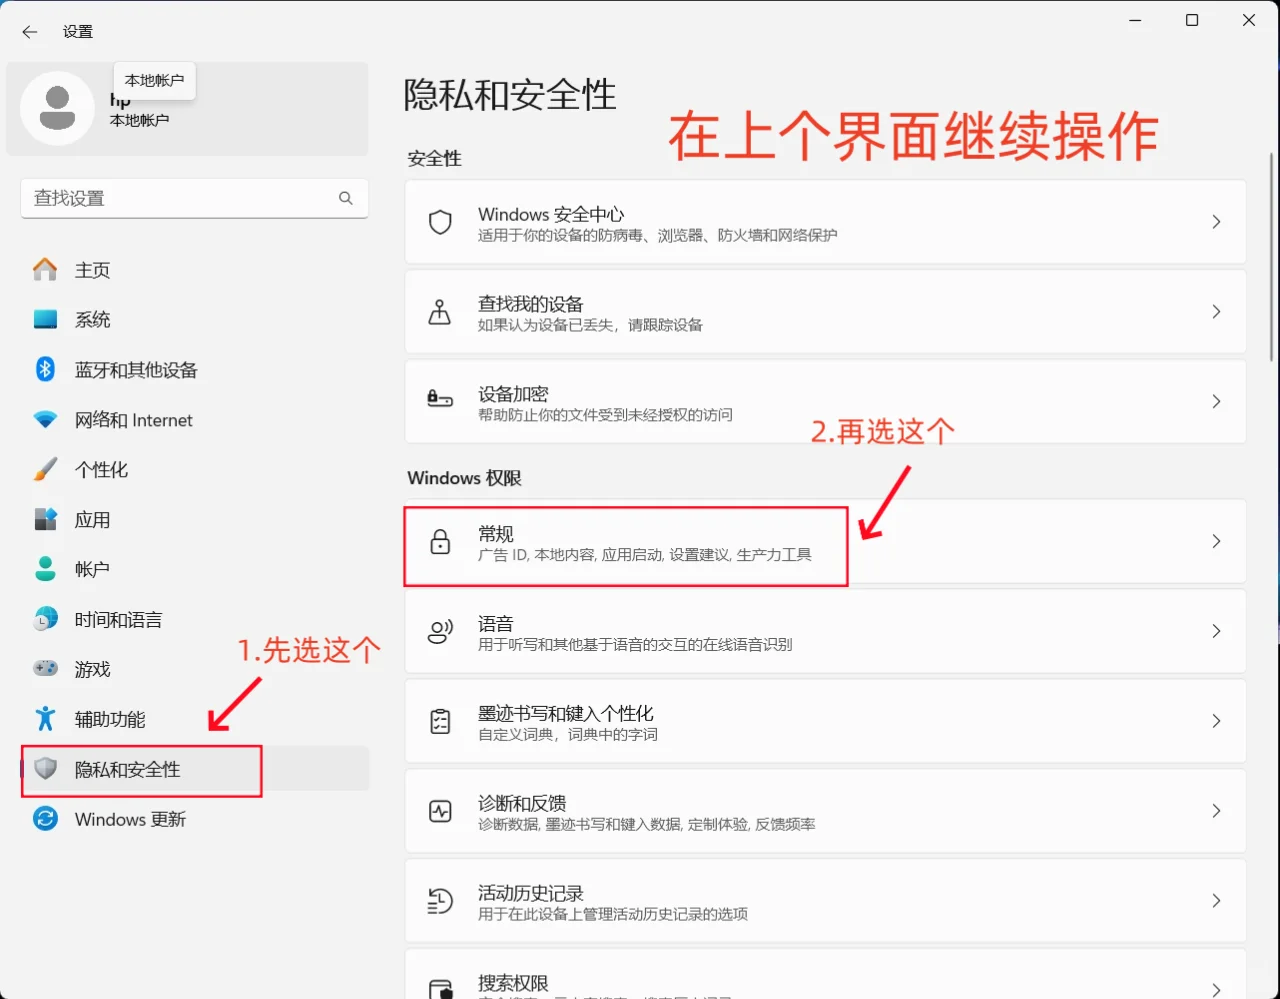Screen dimensions: 1280x999
Task: Click the Windows Security shield icon
Action: click(440, 222)
